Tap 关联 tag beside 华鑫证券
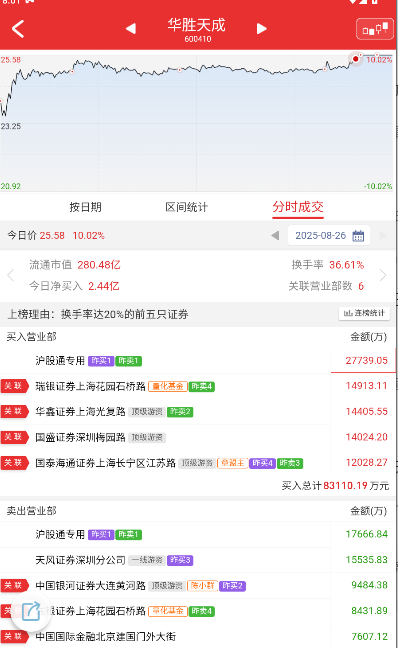The image size is (398, 648). pyautogui.click(x=14, y=411)
